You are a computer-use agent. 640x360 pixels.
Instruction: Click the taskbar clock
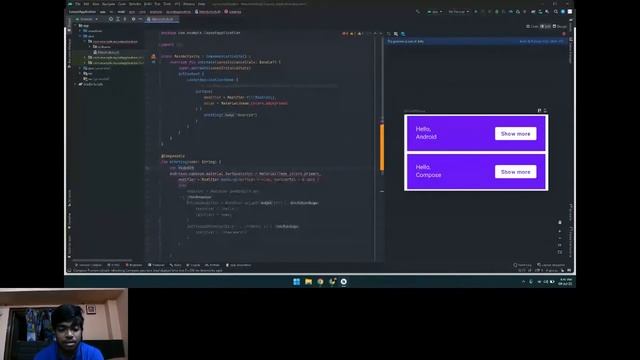click(566, 282)
